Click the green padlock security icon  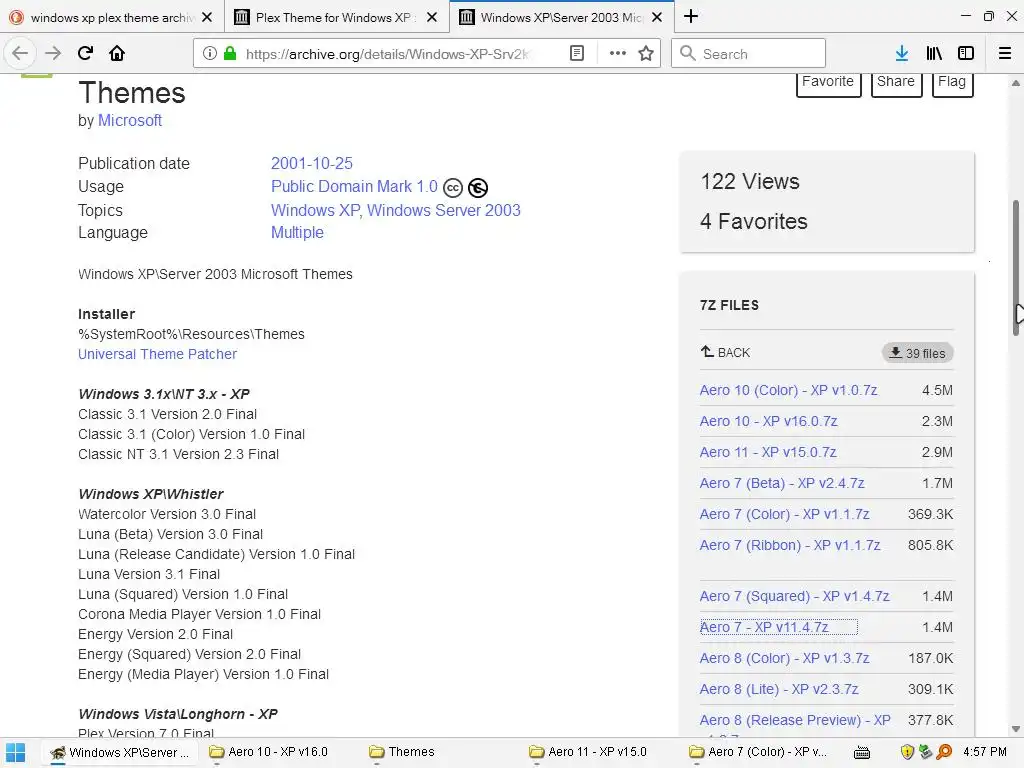click(230, 54)
